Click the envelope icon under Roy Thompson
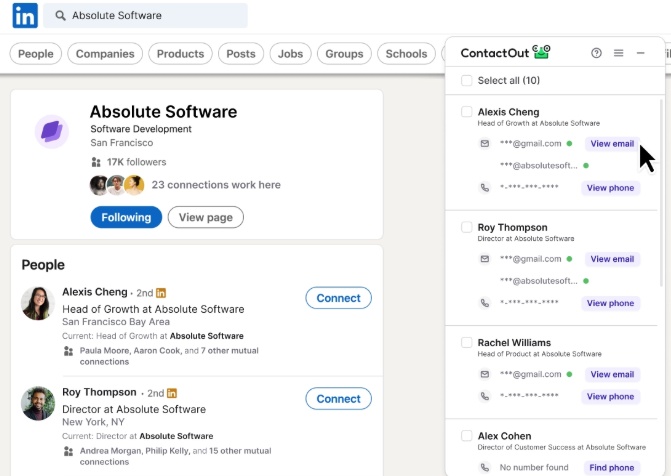 point(484,259)
